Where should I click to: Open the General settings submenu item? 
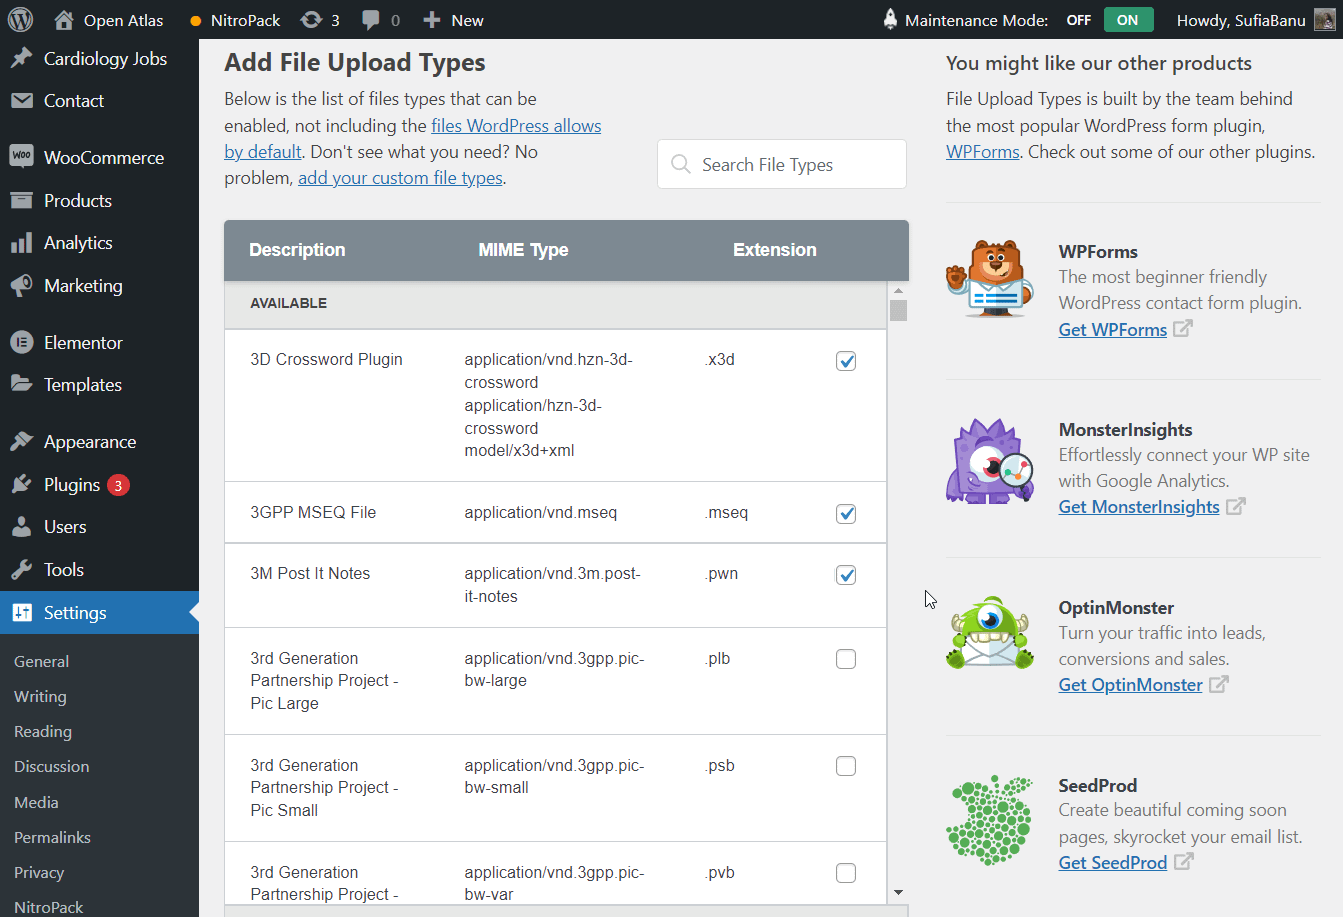pos(41,661)
